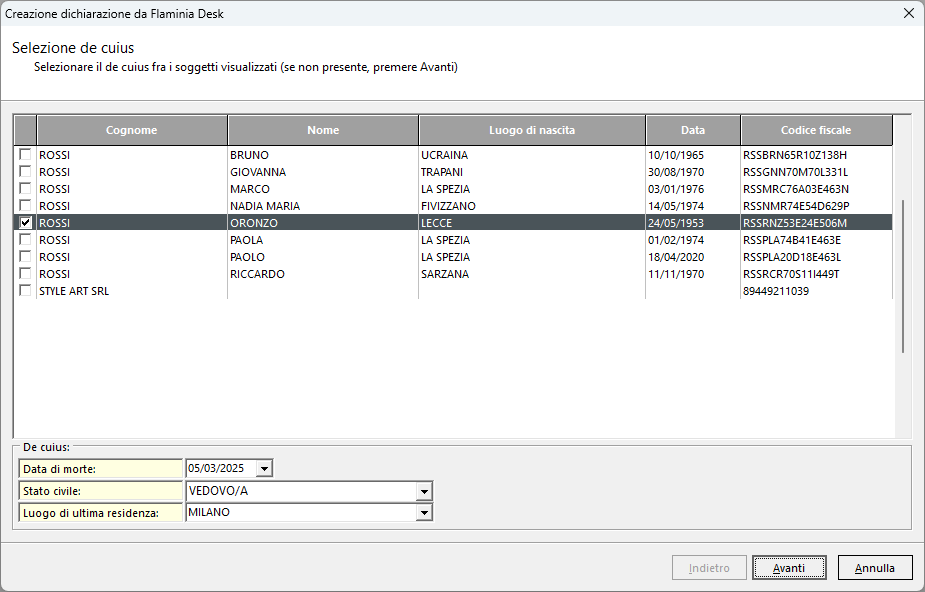Sort by Luogo di nascita header
The height and width of the screenshot is (592, 925).
click(531, 130)
